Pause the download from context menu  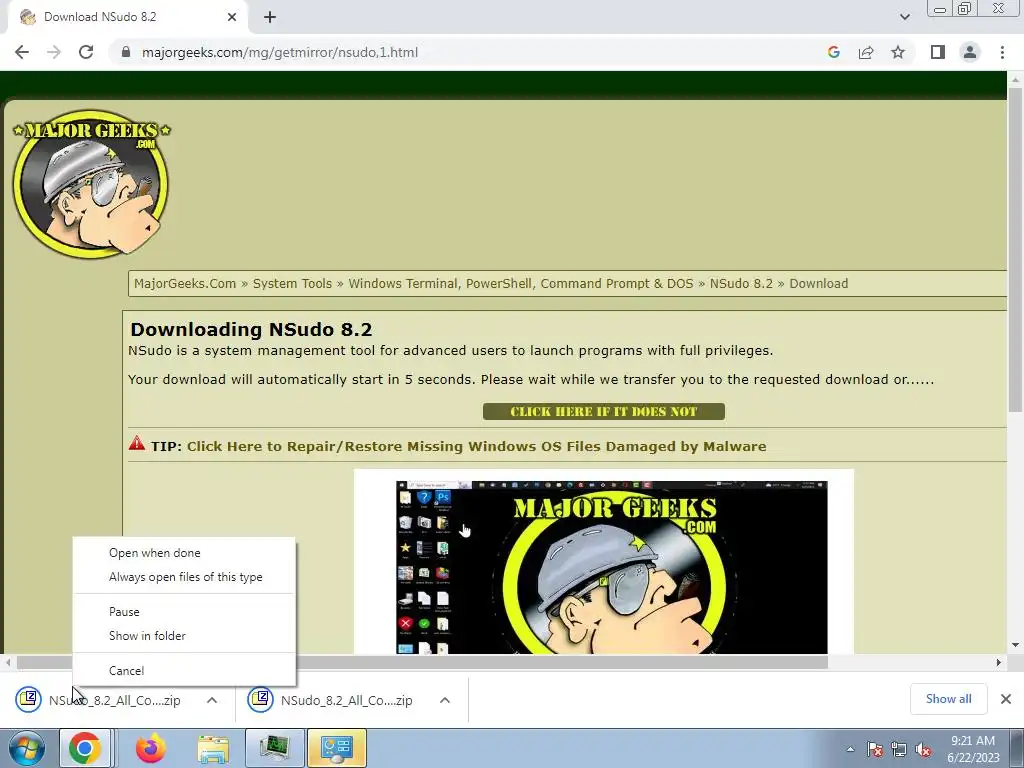point(124,612)
